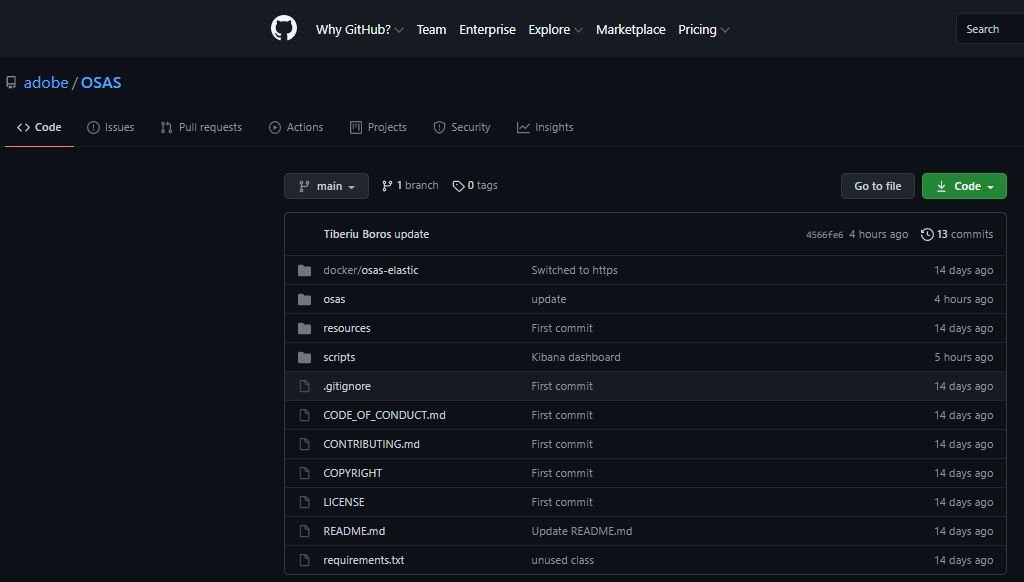Open the 'Update README.md' commit message
The image size is (1024, 582).
click(581, 531)
